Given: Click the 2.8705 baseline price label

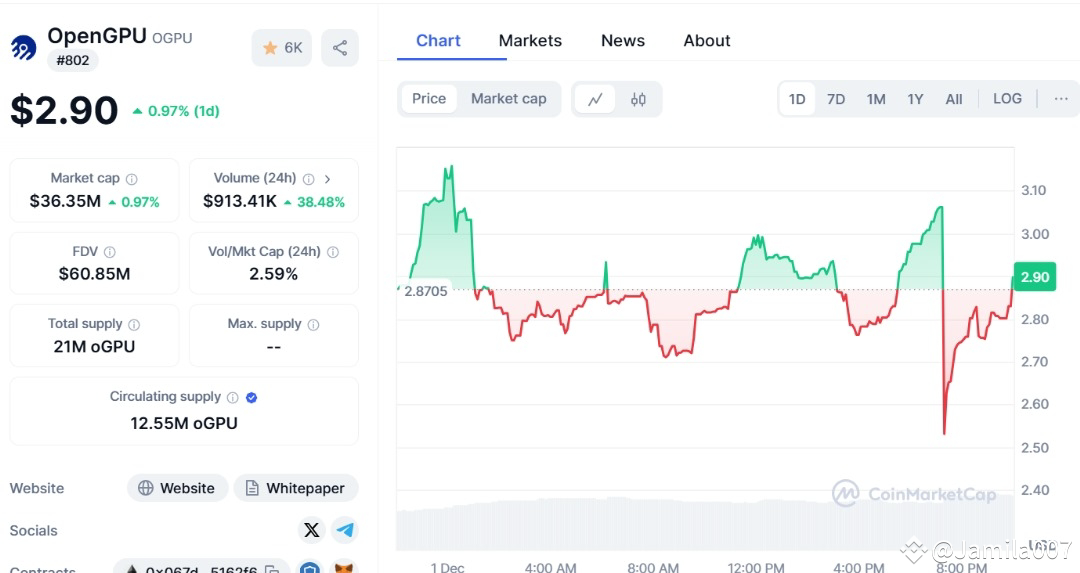Looking at the screenshot, I should pyautogui.click(x=426, y=291).
